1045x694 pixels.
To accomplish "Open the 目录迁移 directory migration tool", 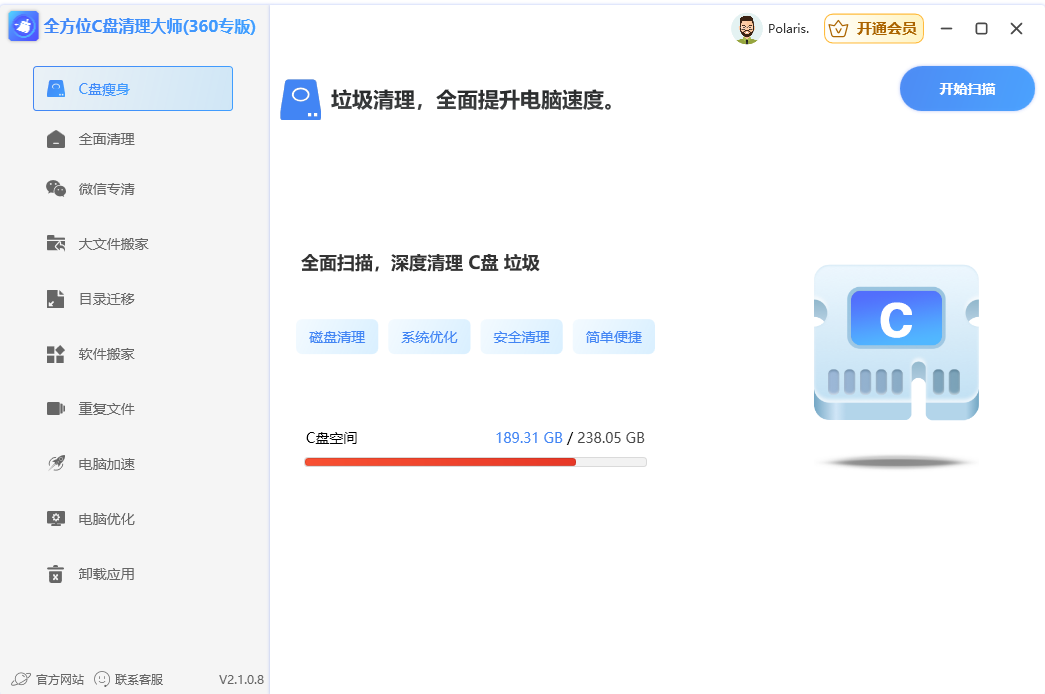I will [x=57, y=298].
